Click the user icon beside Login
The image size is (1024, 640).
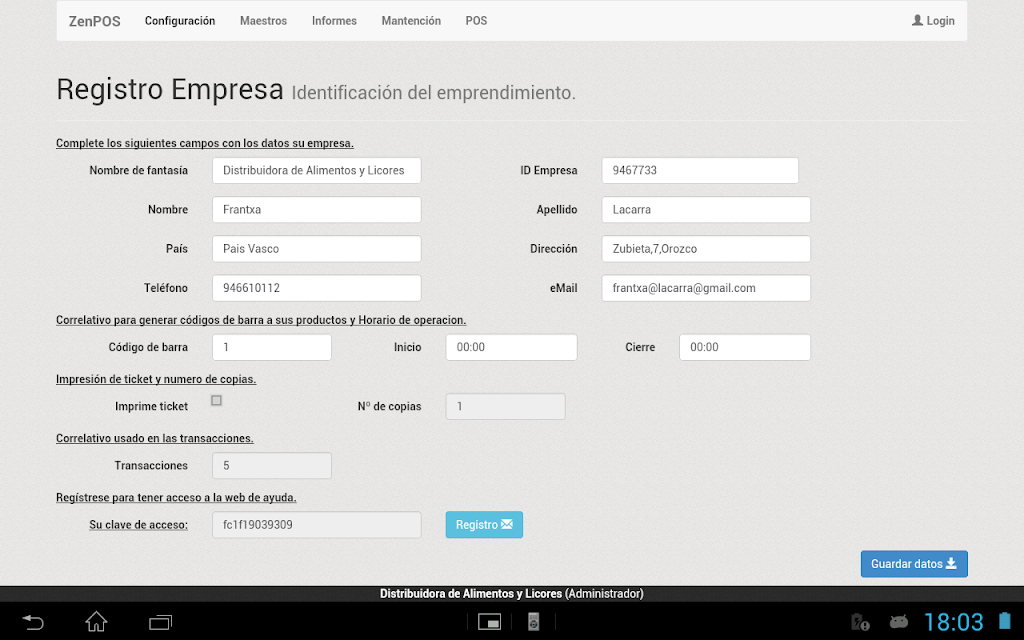pyautogui.click(x=918, y=20)
